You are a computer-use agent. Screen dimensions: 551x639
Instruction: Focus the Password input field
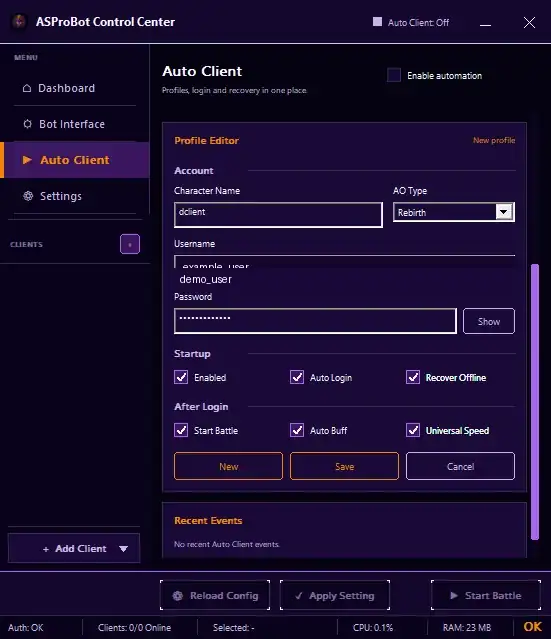(315, 321)
